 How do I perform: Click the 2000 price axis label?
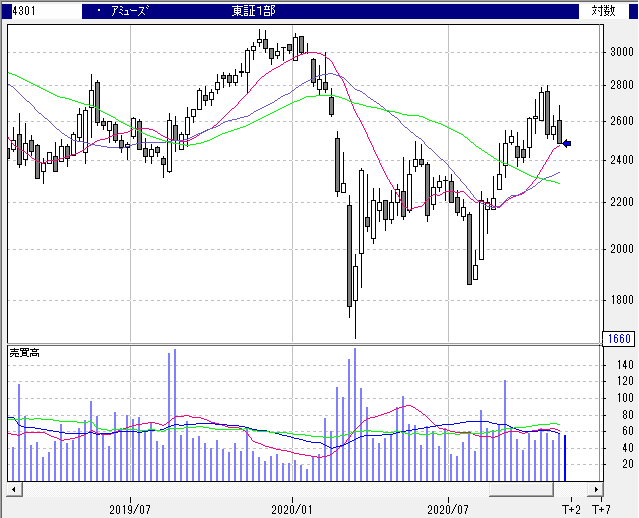pyautogui.click(x=622, y=249)
